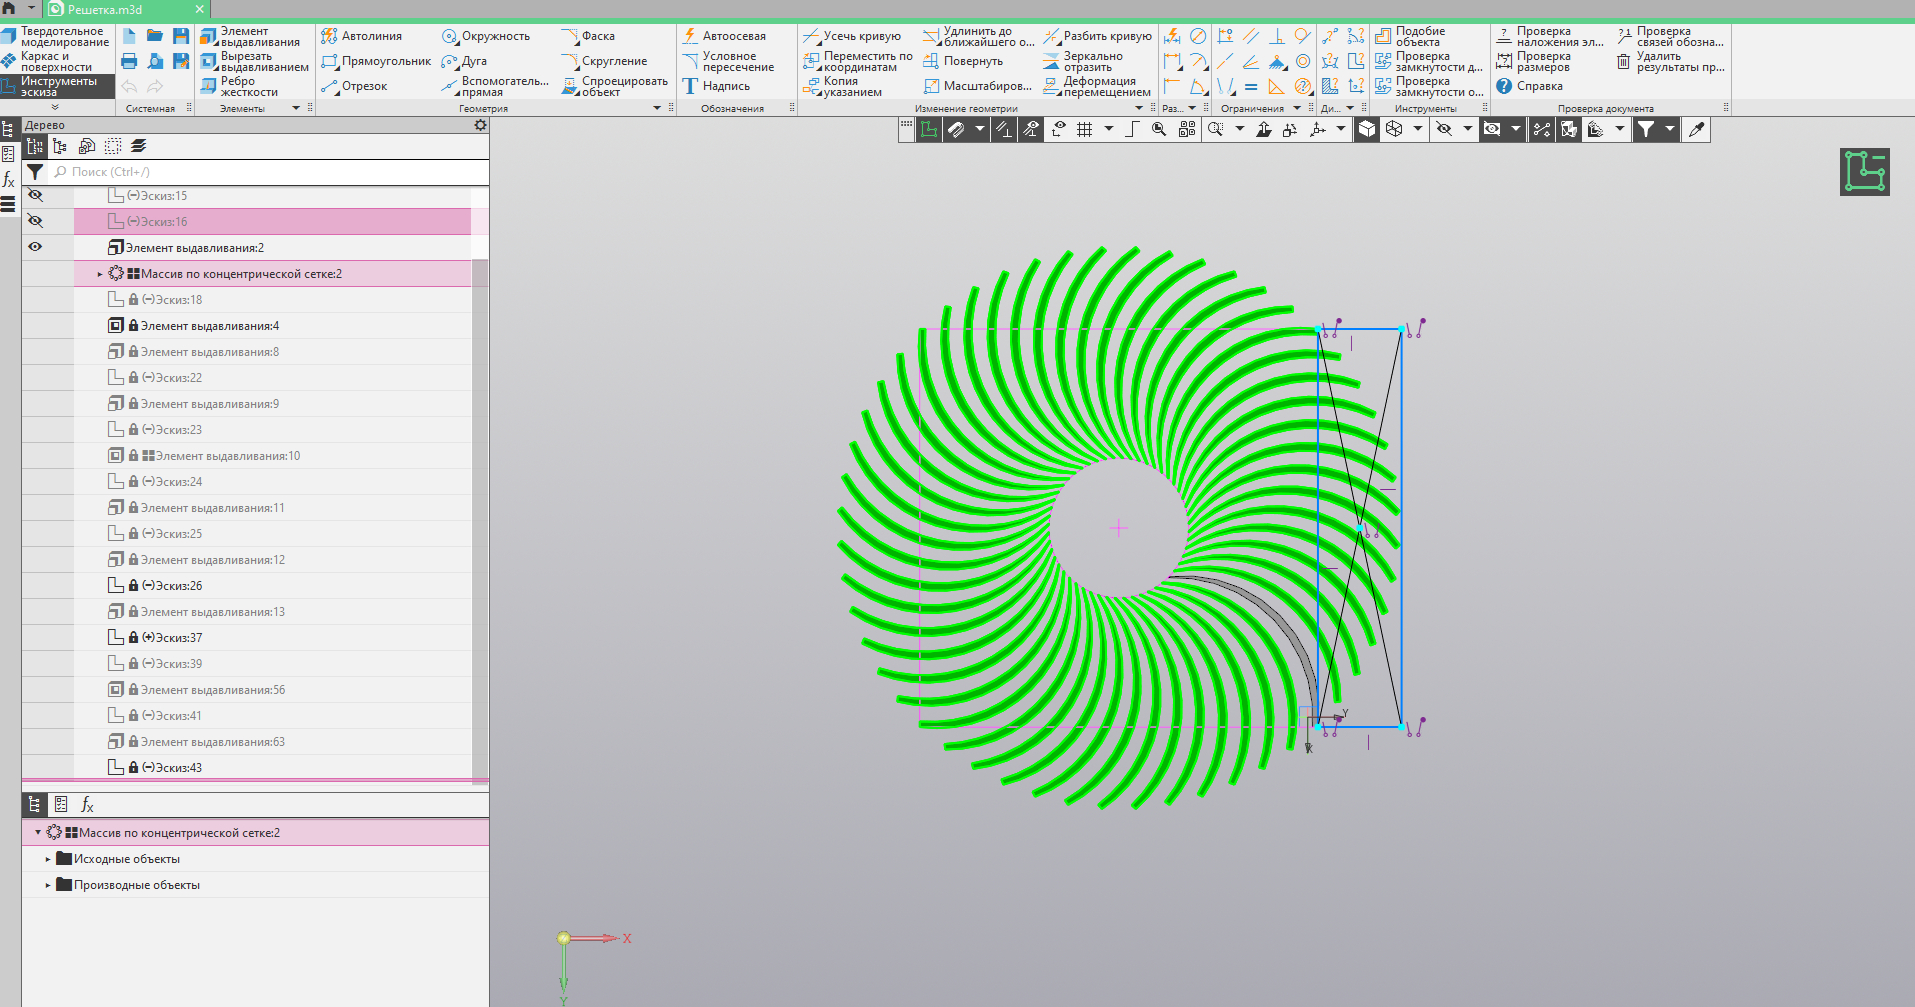The height and width of the screenshot is (1007, 1915).
Task: Toggle visibility eye for Эскиз:15
Action: [x=36, y=195]
